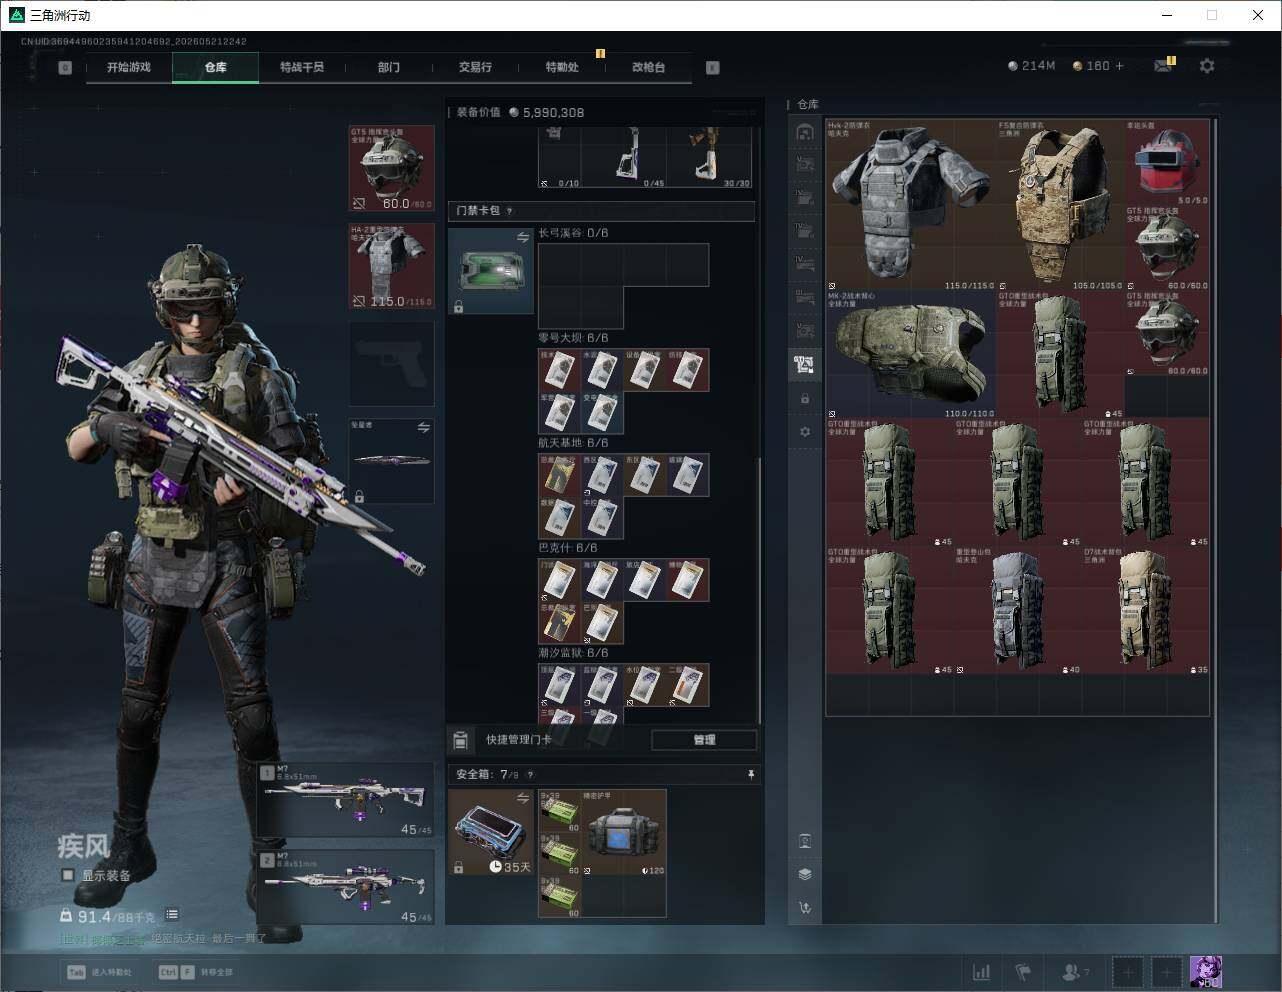This screenshot has width=1282, height=992.
Task: Open the 开始游戏 tab
Action: coord(129,67)
